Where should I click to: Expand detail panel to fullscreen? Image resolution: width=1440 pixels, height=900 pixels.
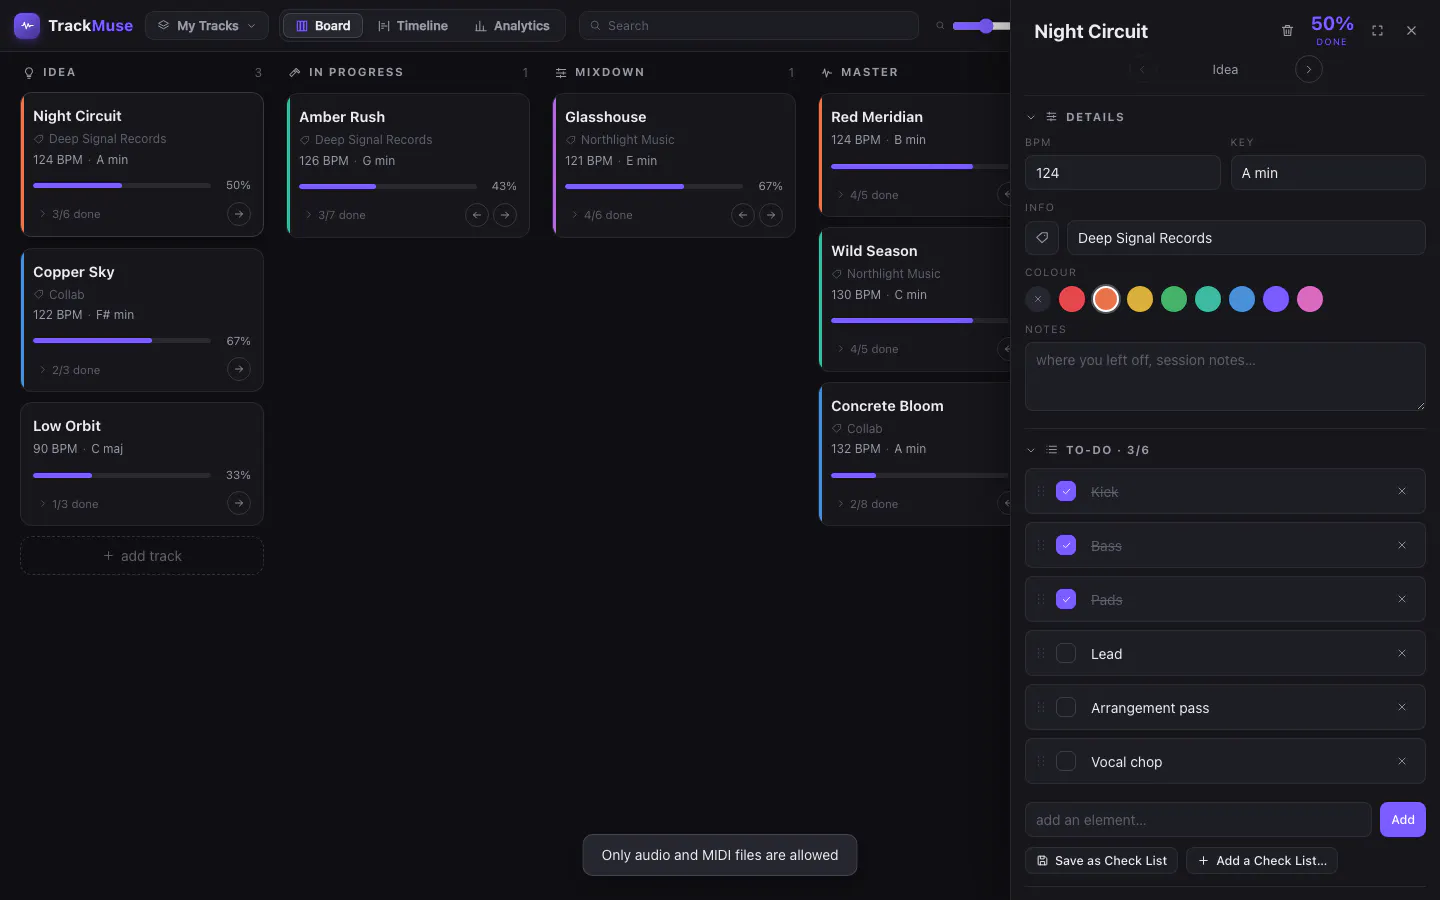point(1377,31)
